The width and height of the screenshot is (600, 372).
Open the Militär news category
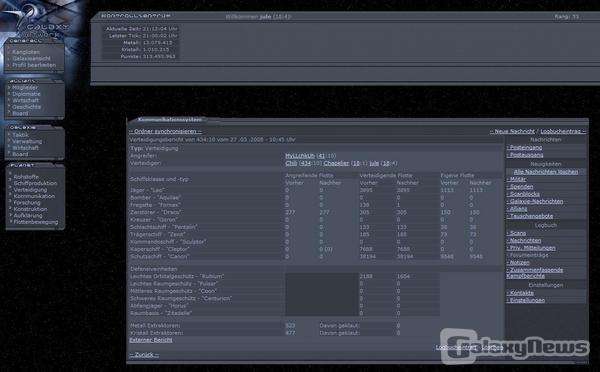click(517, 179)
